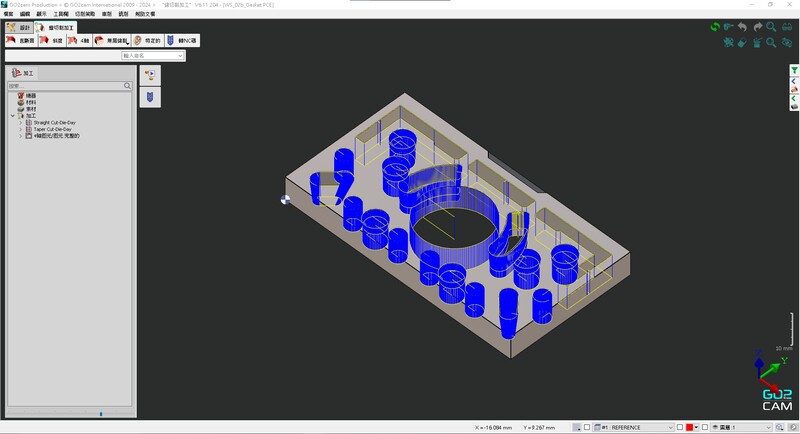
Task: Click the magnifier search icon in tree panel
Action: click(x=128, y=86)
